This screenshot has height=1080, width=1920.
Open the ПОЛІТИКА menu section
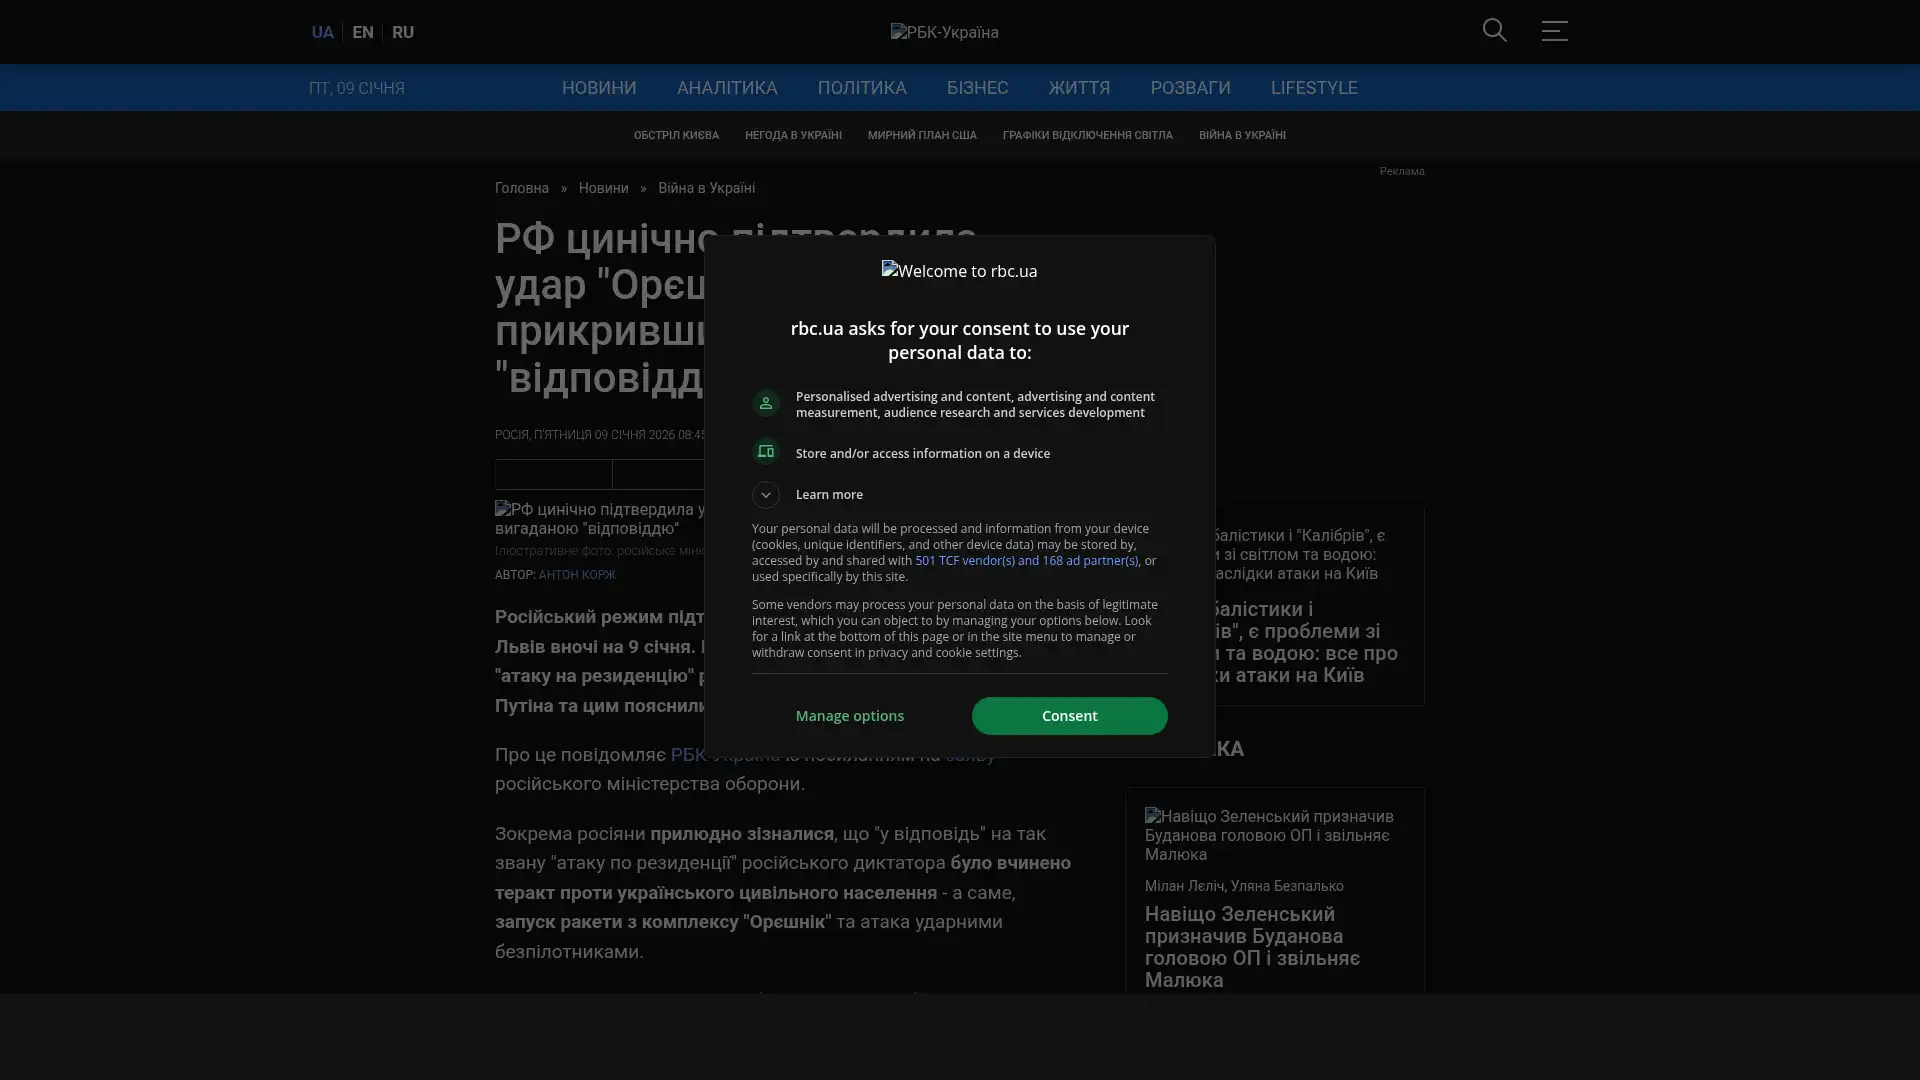click(x=861, y=88)
